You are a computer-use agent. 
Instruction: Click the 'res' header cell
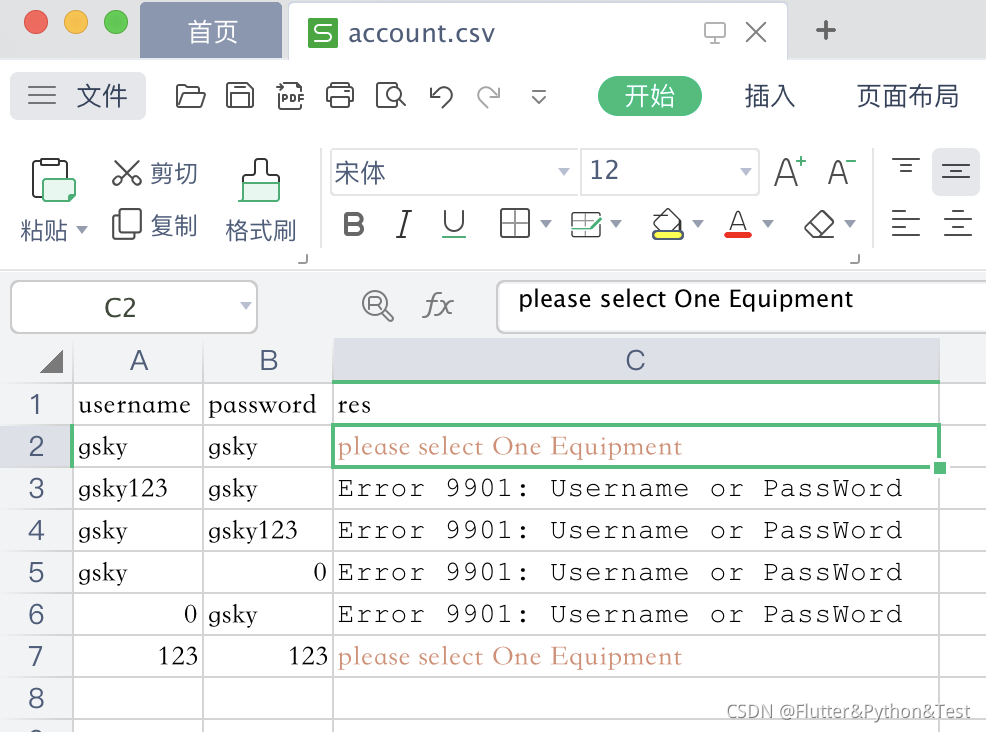[x=636, y=404]
